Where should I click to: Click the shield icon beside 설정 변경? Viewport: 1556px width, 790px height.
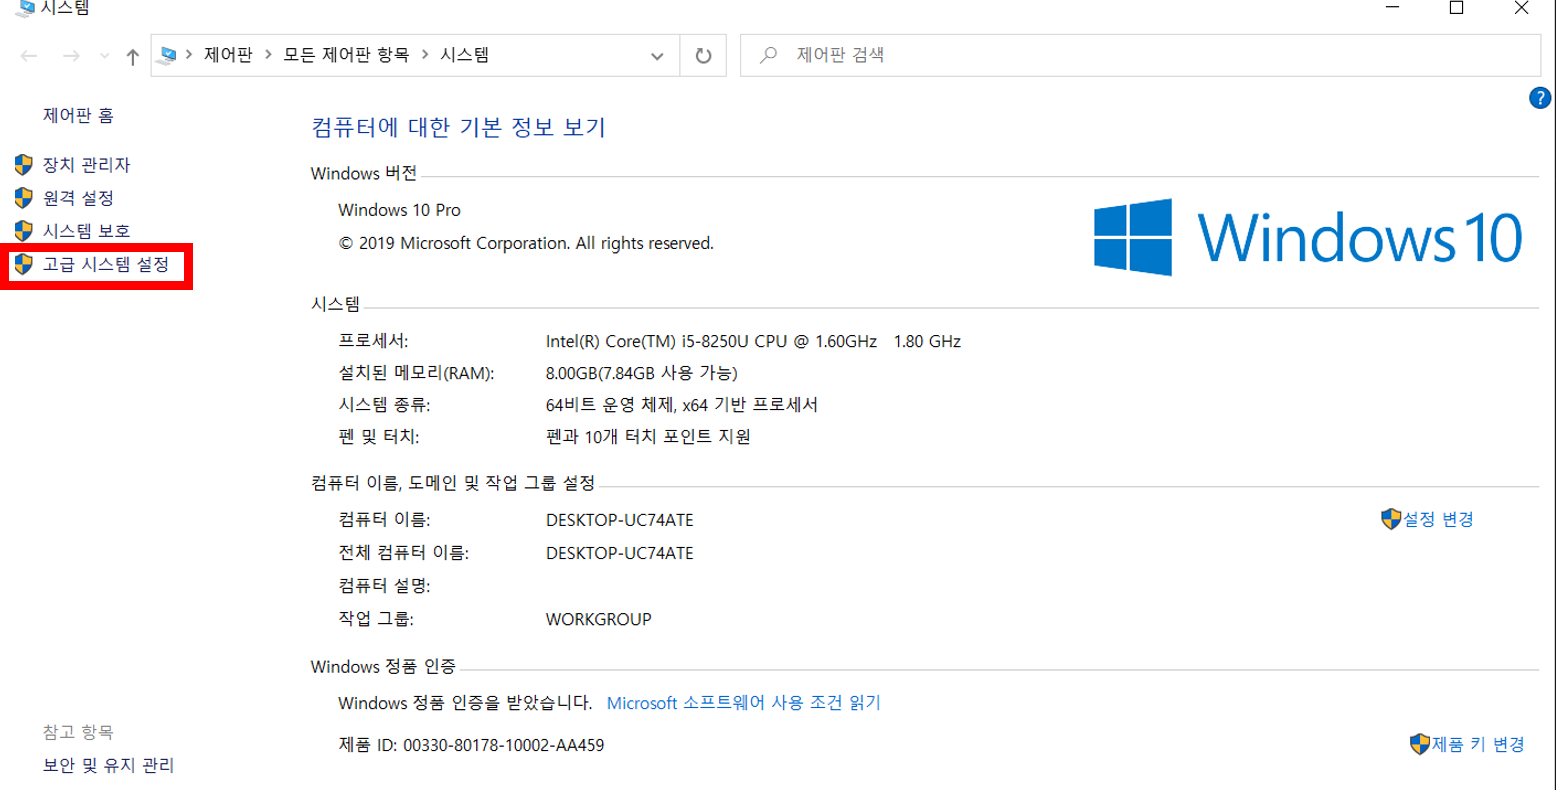coord(1391,519)
